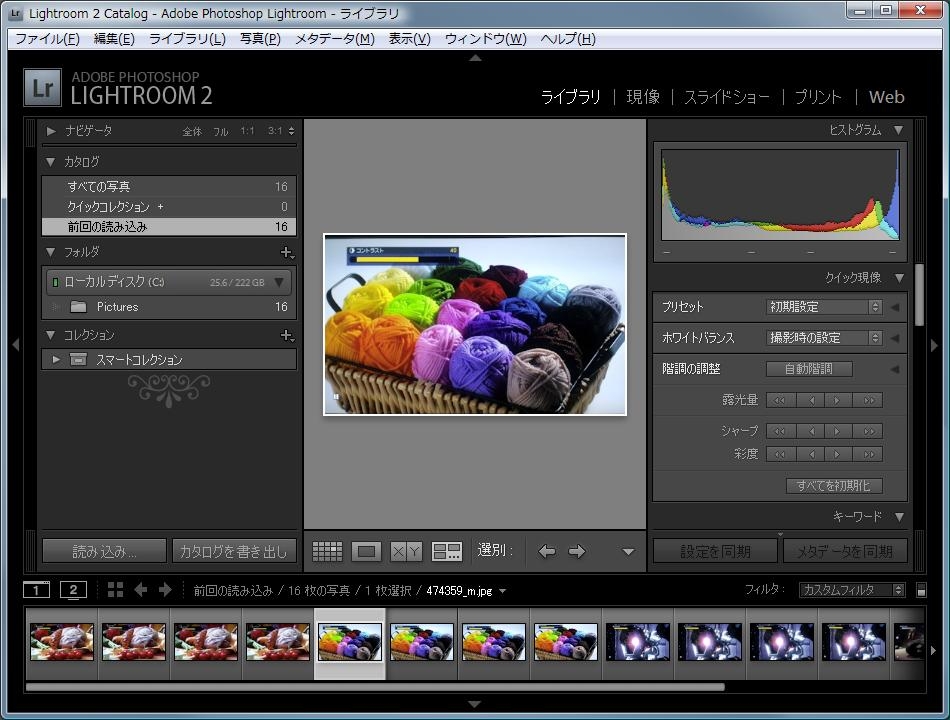Viewport: 950px width, 720px height.
Task: Create new collection with plus icon
Action: click(x=286, y=336)
